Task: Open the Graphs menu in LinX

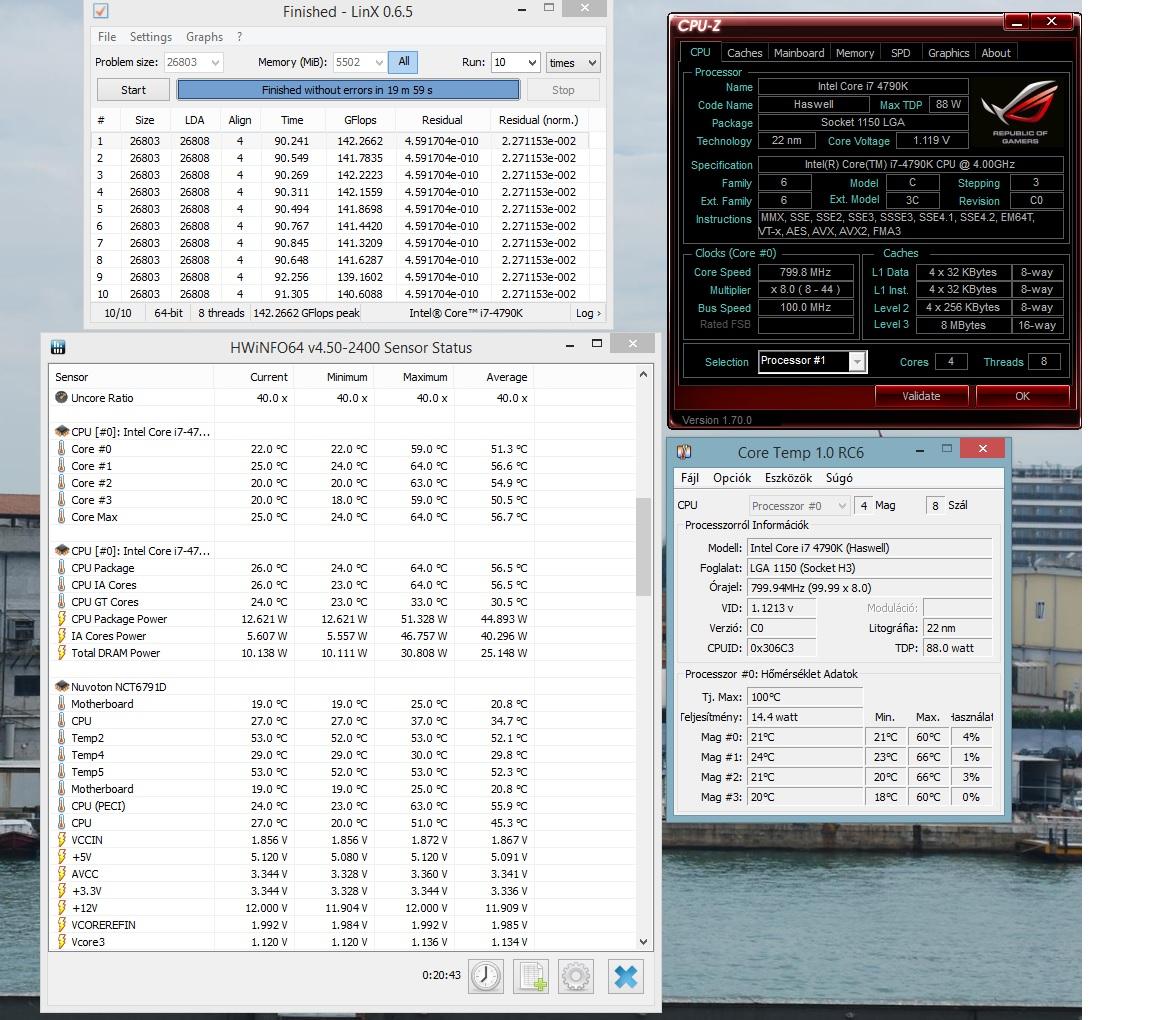Action: [x=204, y=37]
